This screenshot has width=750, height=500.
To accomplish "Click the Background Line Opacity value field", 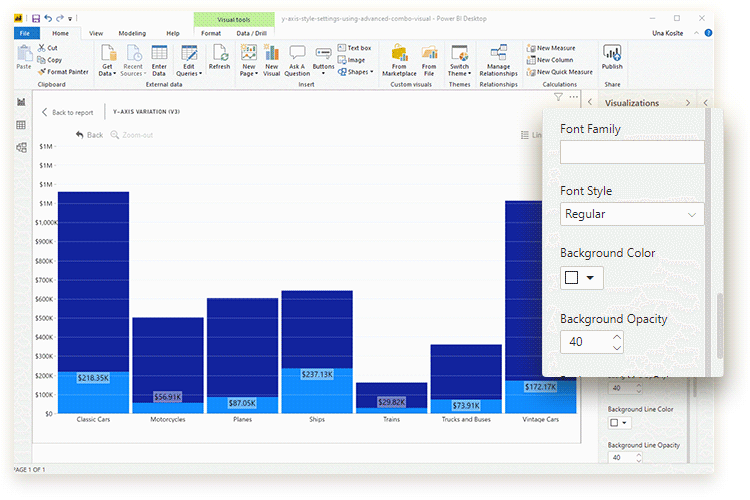I will (x=622, y=458).
